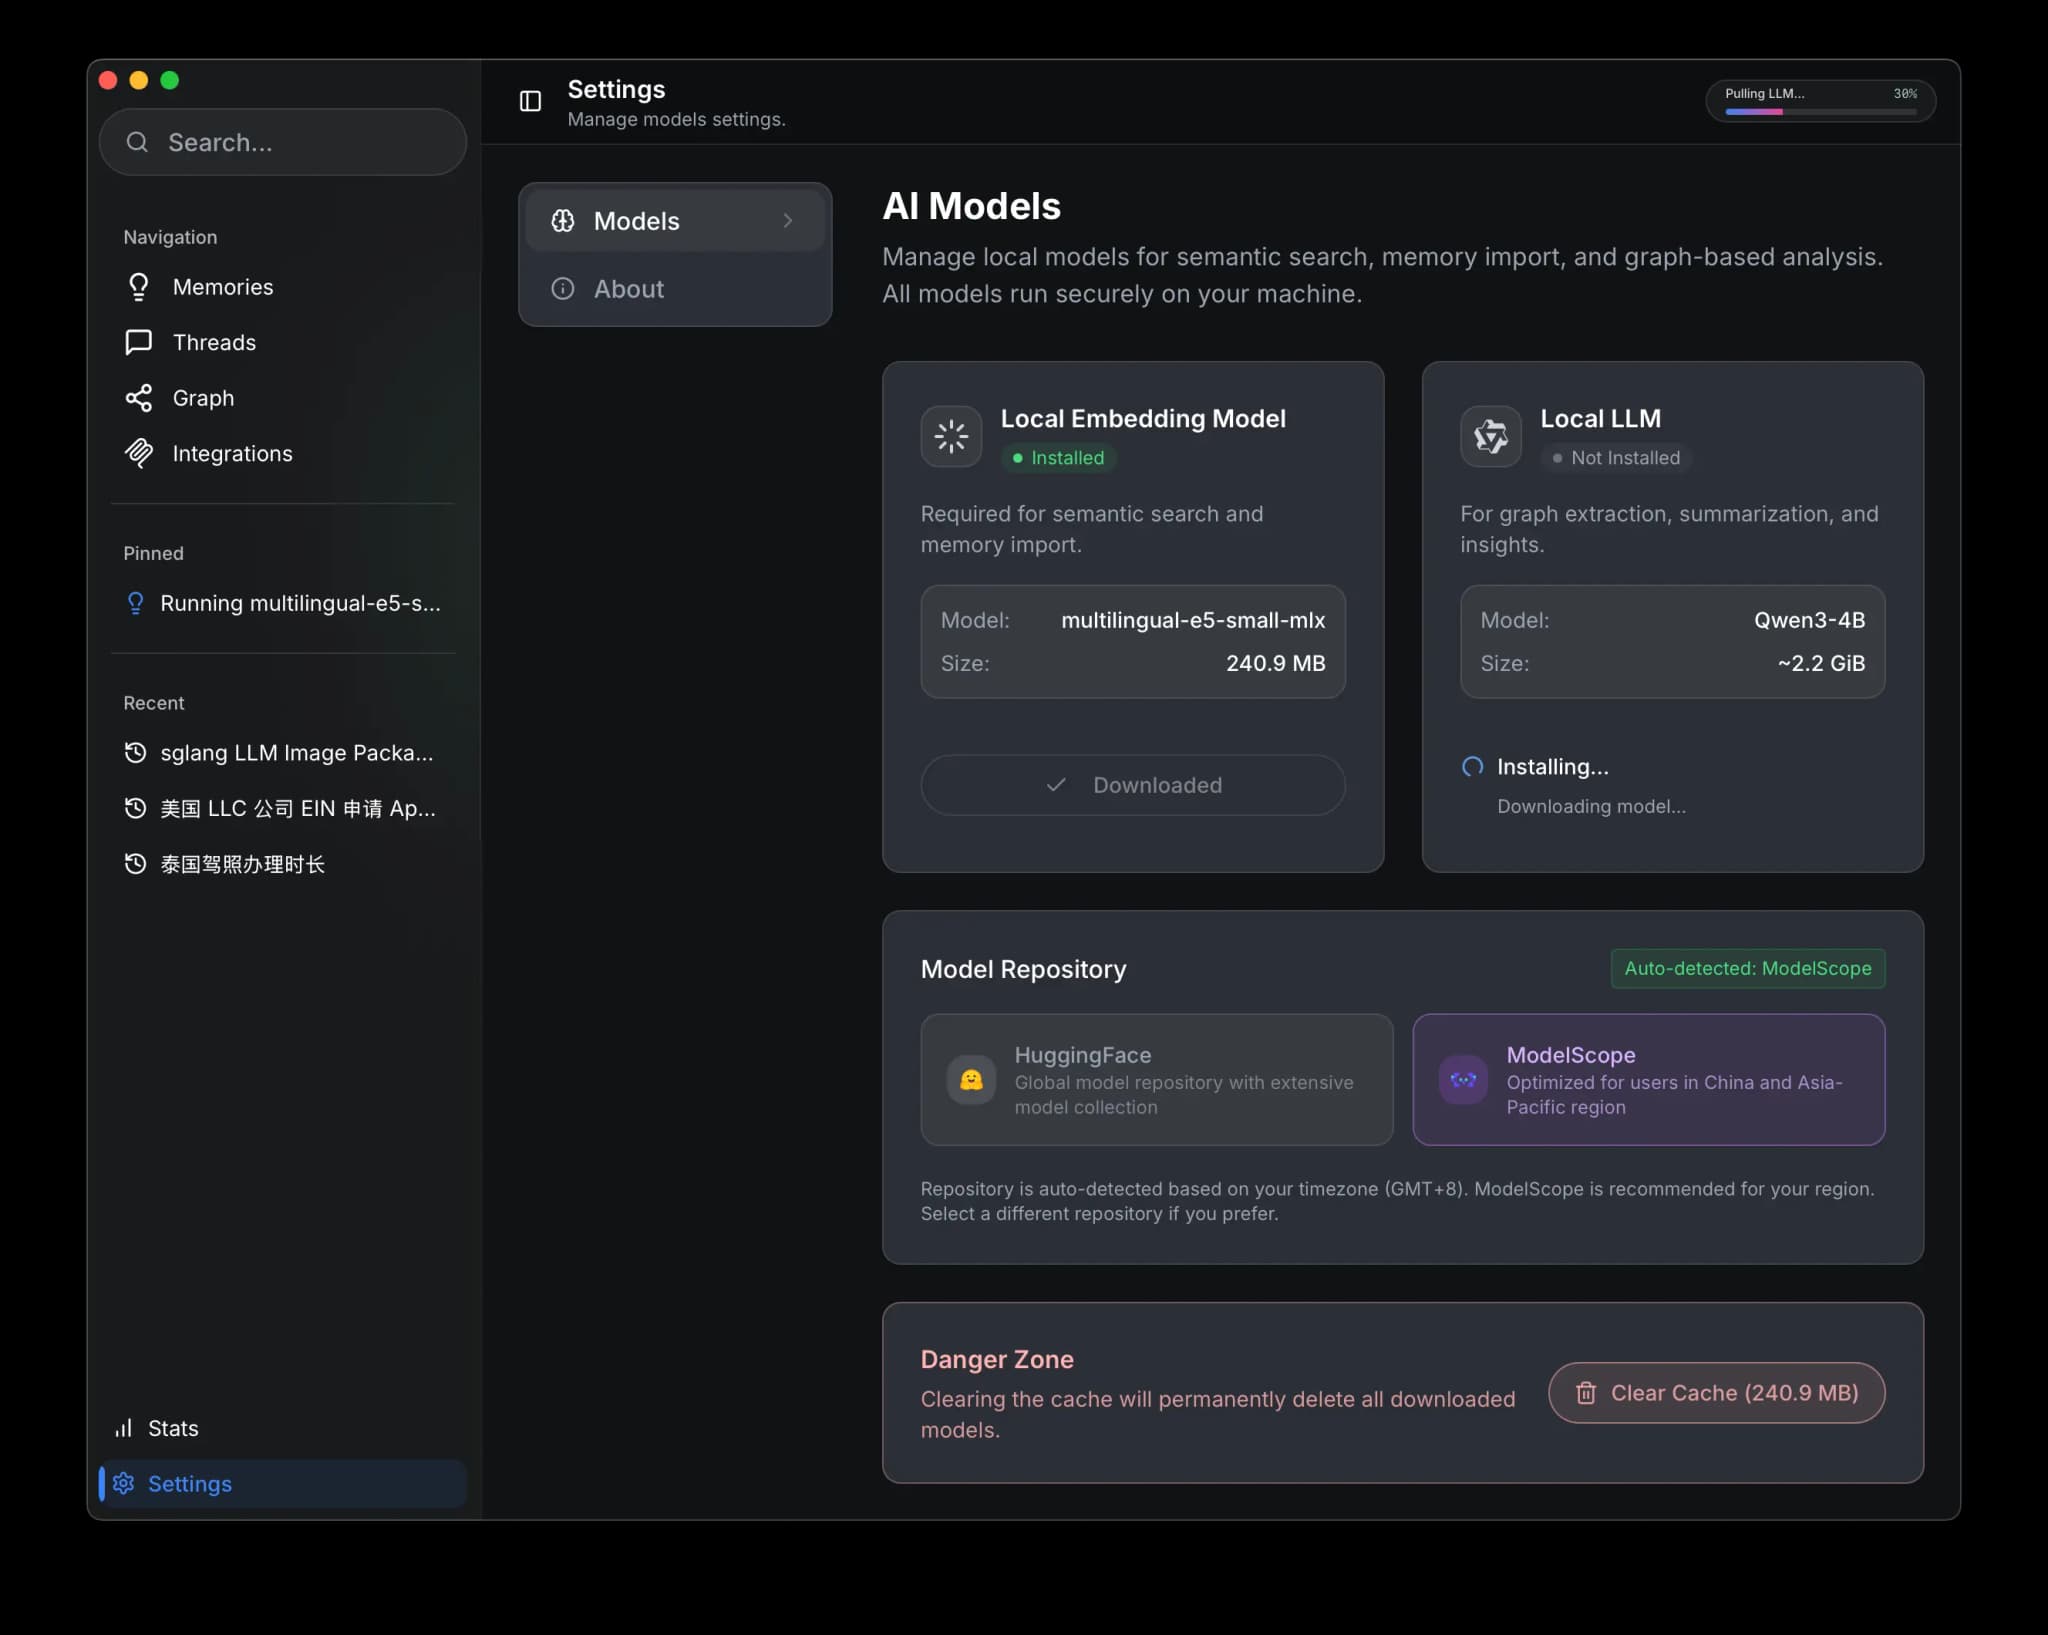Select HuggingFace as model repository
Viewport: 2048px width, 1635px height.
coord(1156,1080)
